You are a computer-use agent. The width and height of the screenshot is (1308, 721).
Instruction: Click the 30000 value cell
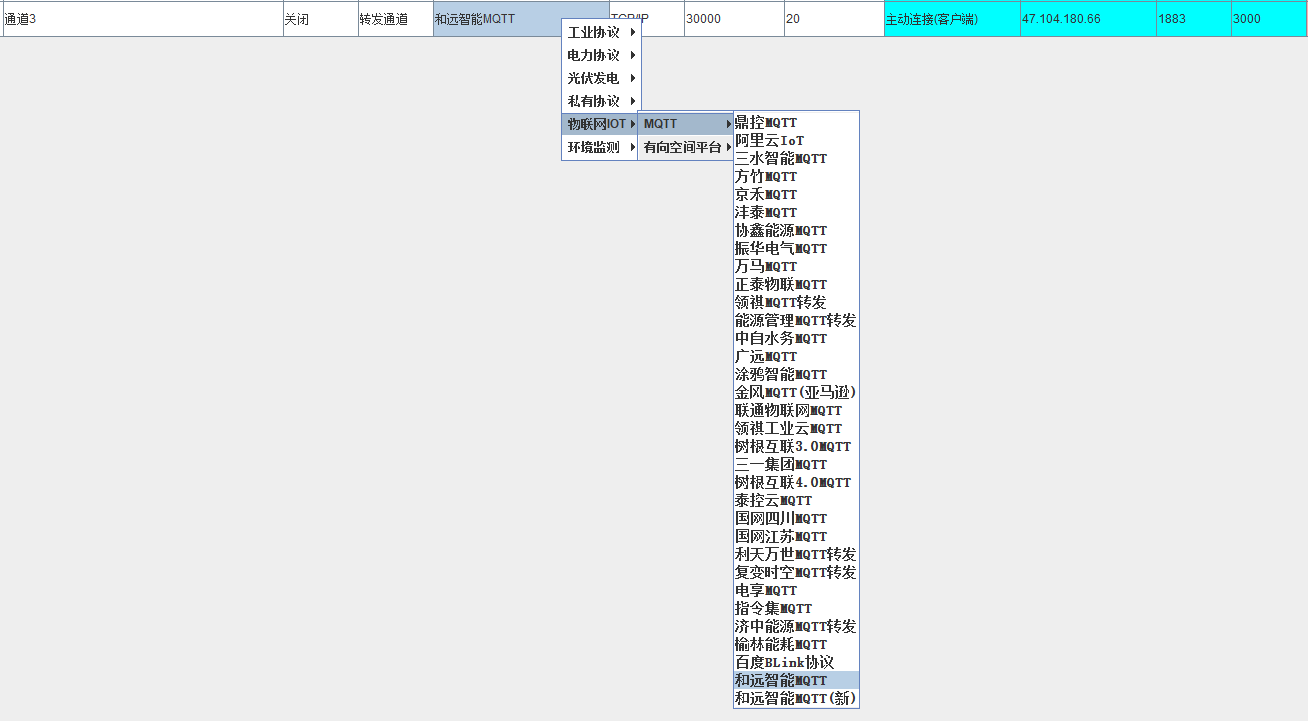point(734,19)
